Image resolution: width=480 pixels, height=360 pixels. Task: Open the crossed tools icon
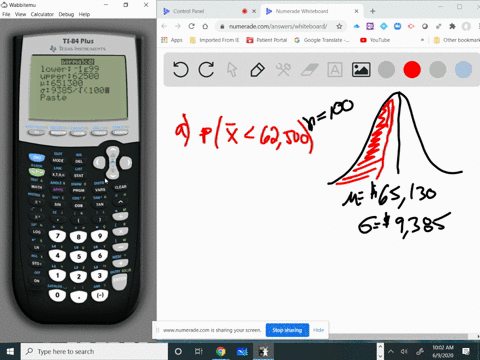(x=283, y=70)
